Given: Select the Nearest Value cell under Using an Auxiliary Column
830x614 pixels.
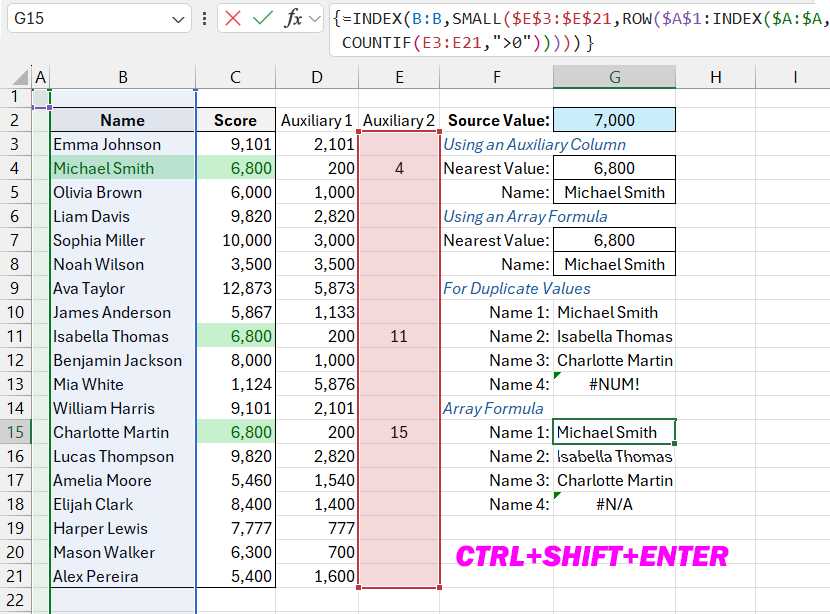Looking at the screenshot, I should tap(614, 168).
